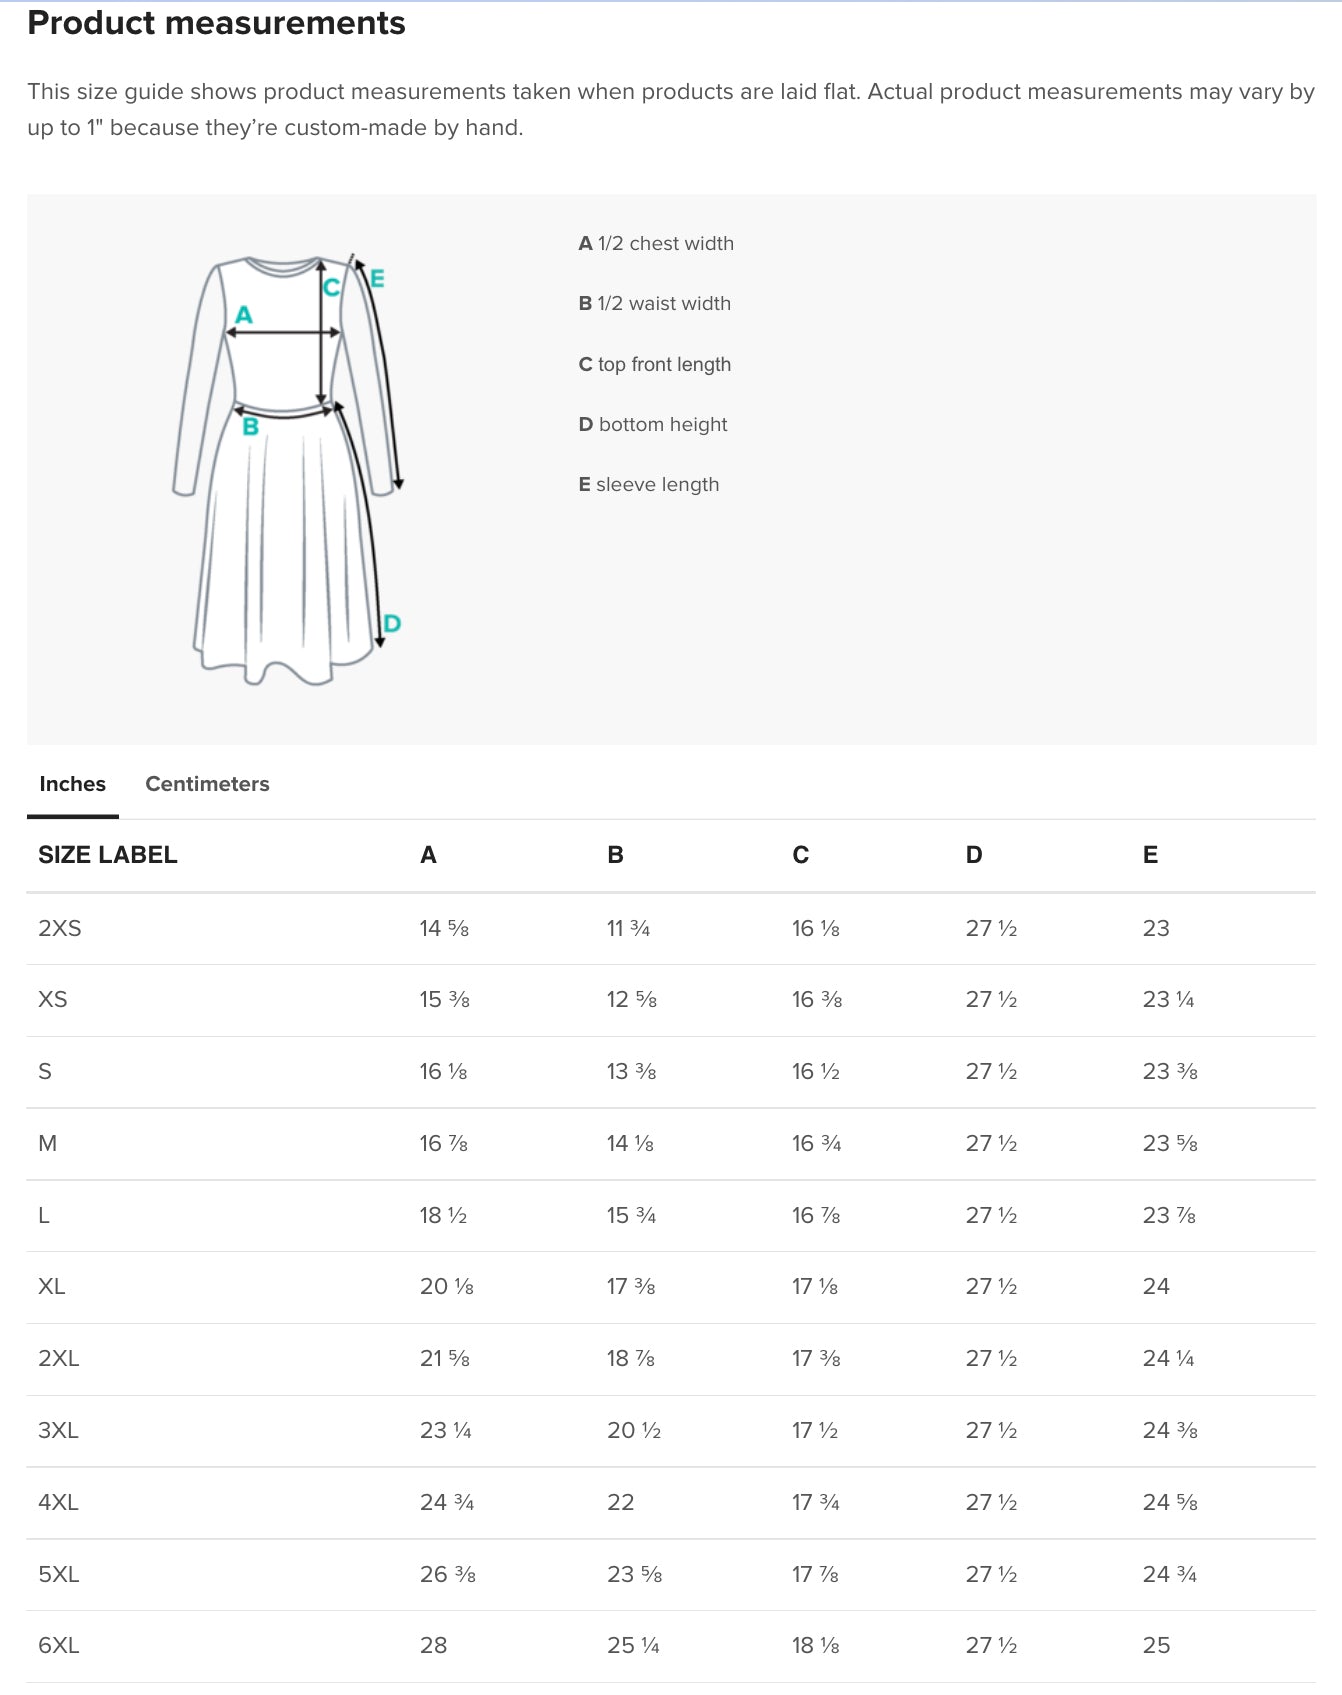Screen dimensions: 1342x1695
Task: Select the Inches tab
Action: pos(72,784)
